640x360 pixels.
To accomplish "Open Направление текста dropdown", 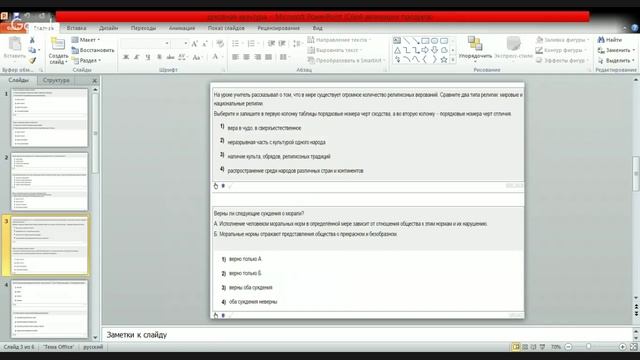I will pyautogui.click(x=339, y=40).
